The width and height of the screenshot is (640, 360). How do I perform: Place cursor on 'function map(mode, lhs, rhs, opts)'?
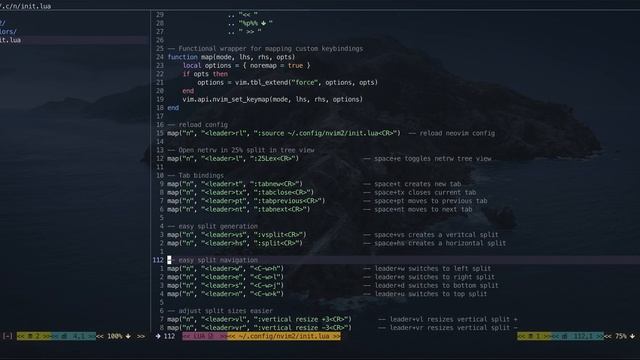[231, 57]
